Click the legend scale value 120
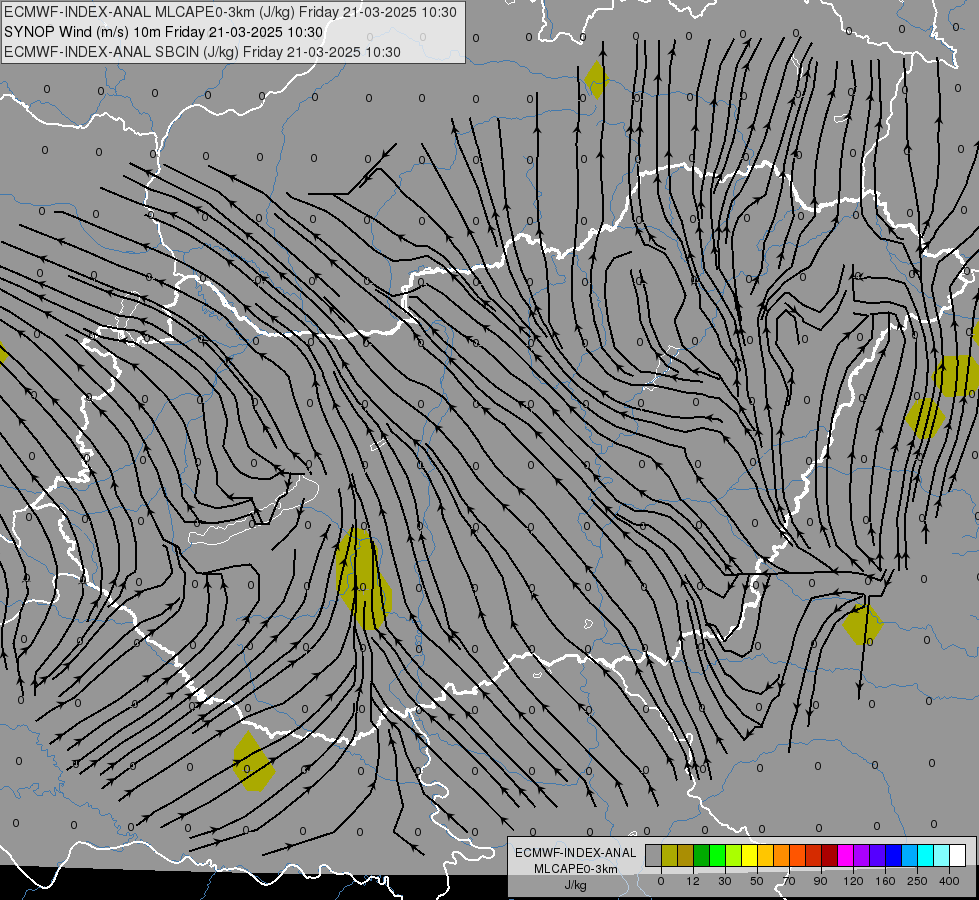Screen dimensions: 979x900 point(854,881)
